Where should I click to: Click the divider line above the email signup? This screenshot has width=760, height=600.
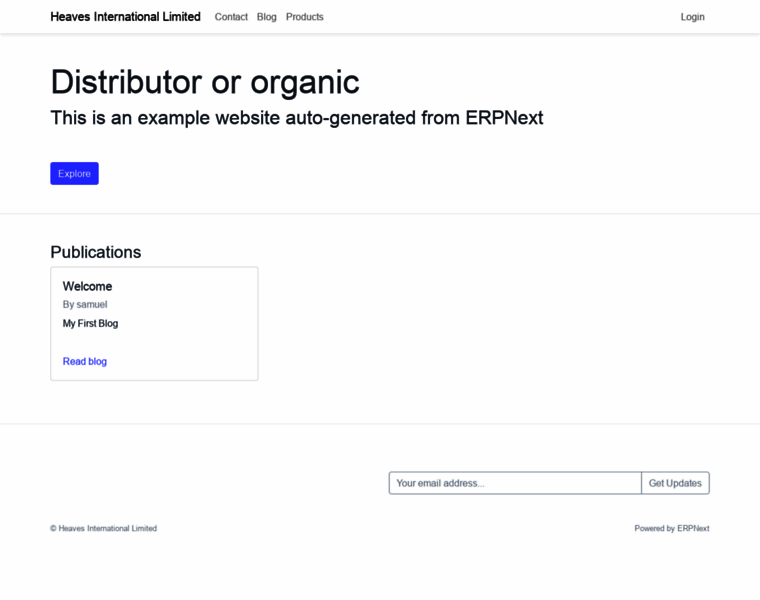(x=380, y=423)
